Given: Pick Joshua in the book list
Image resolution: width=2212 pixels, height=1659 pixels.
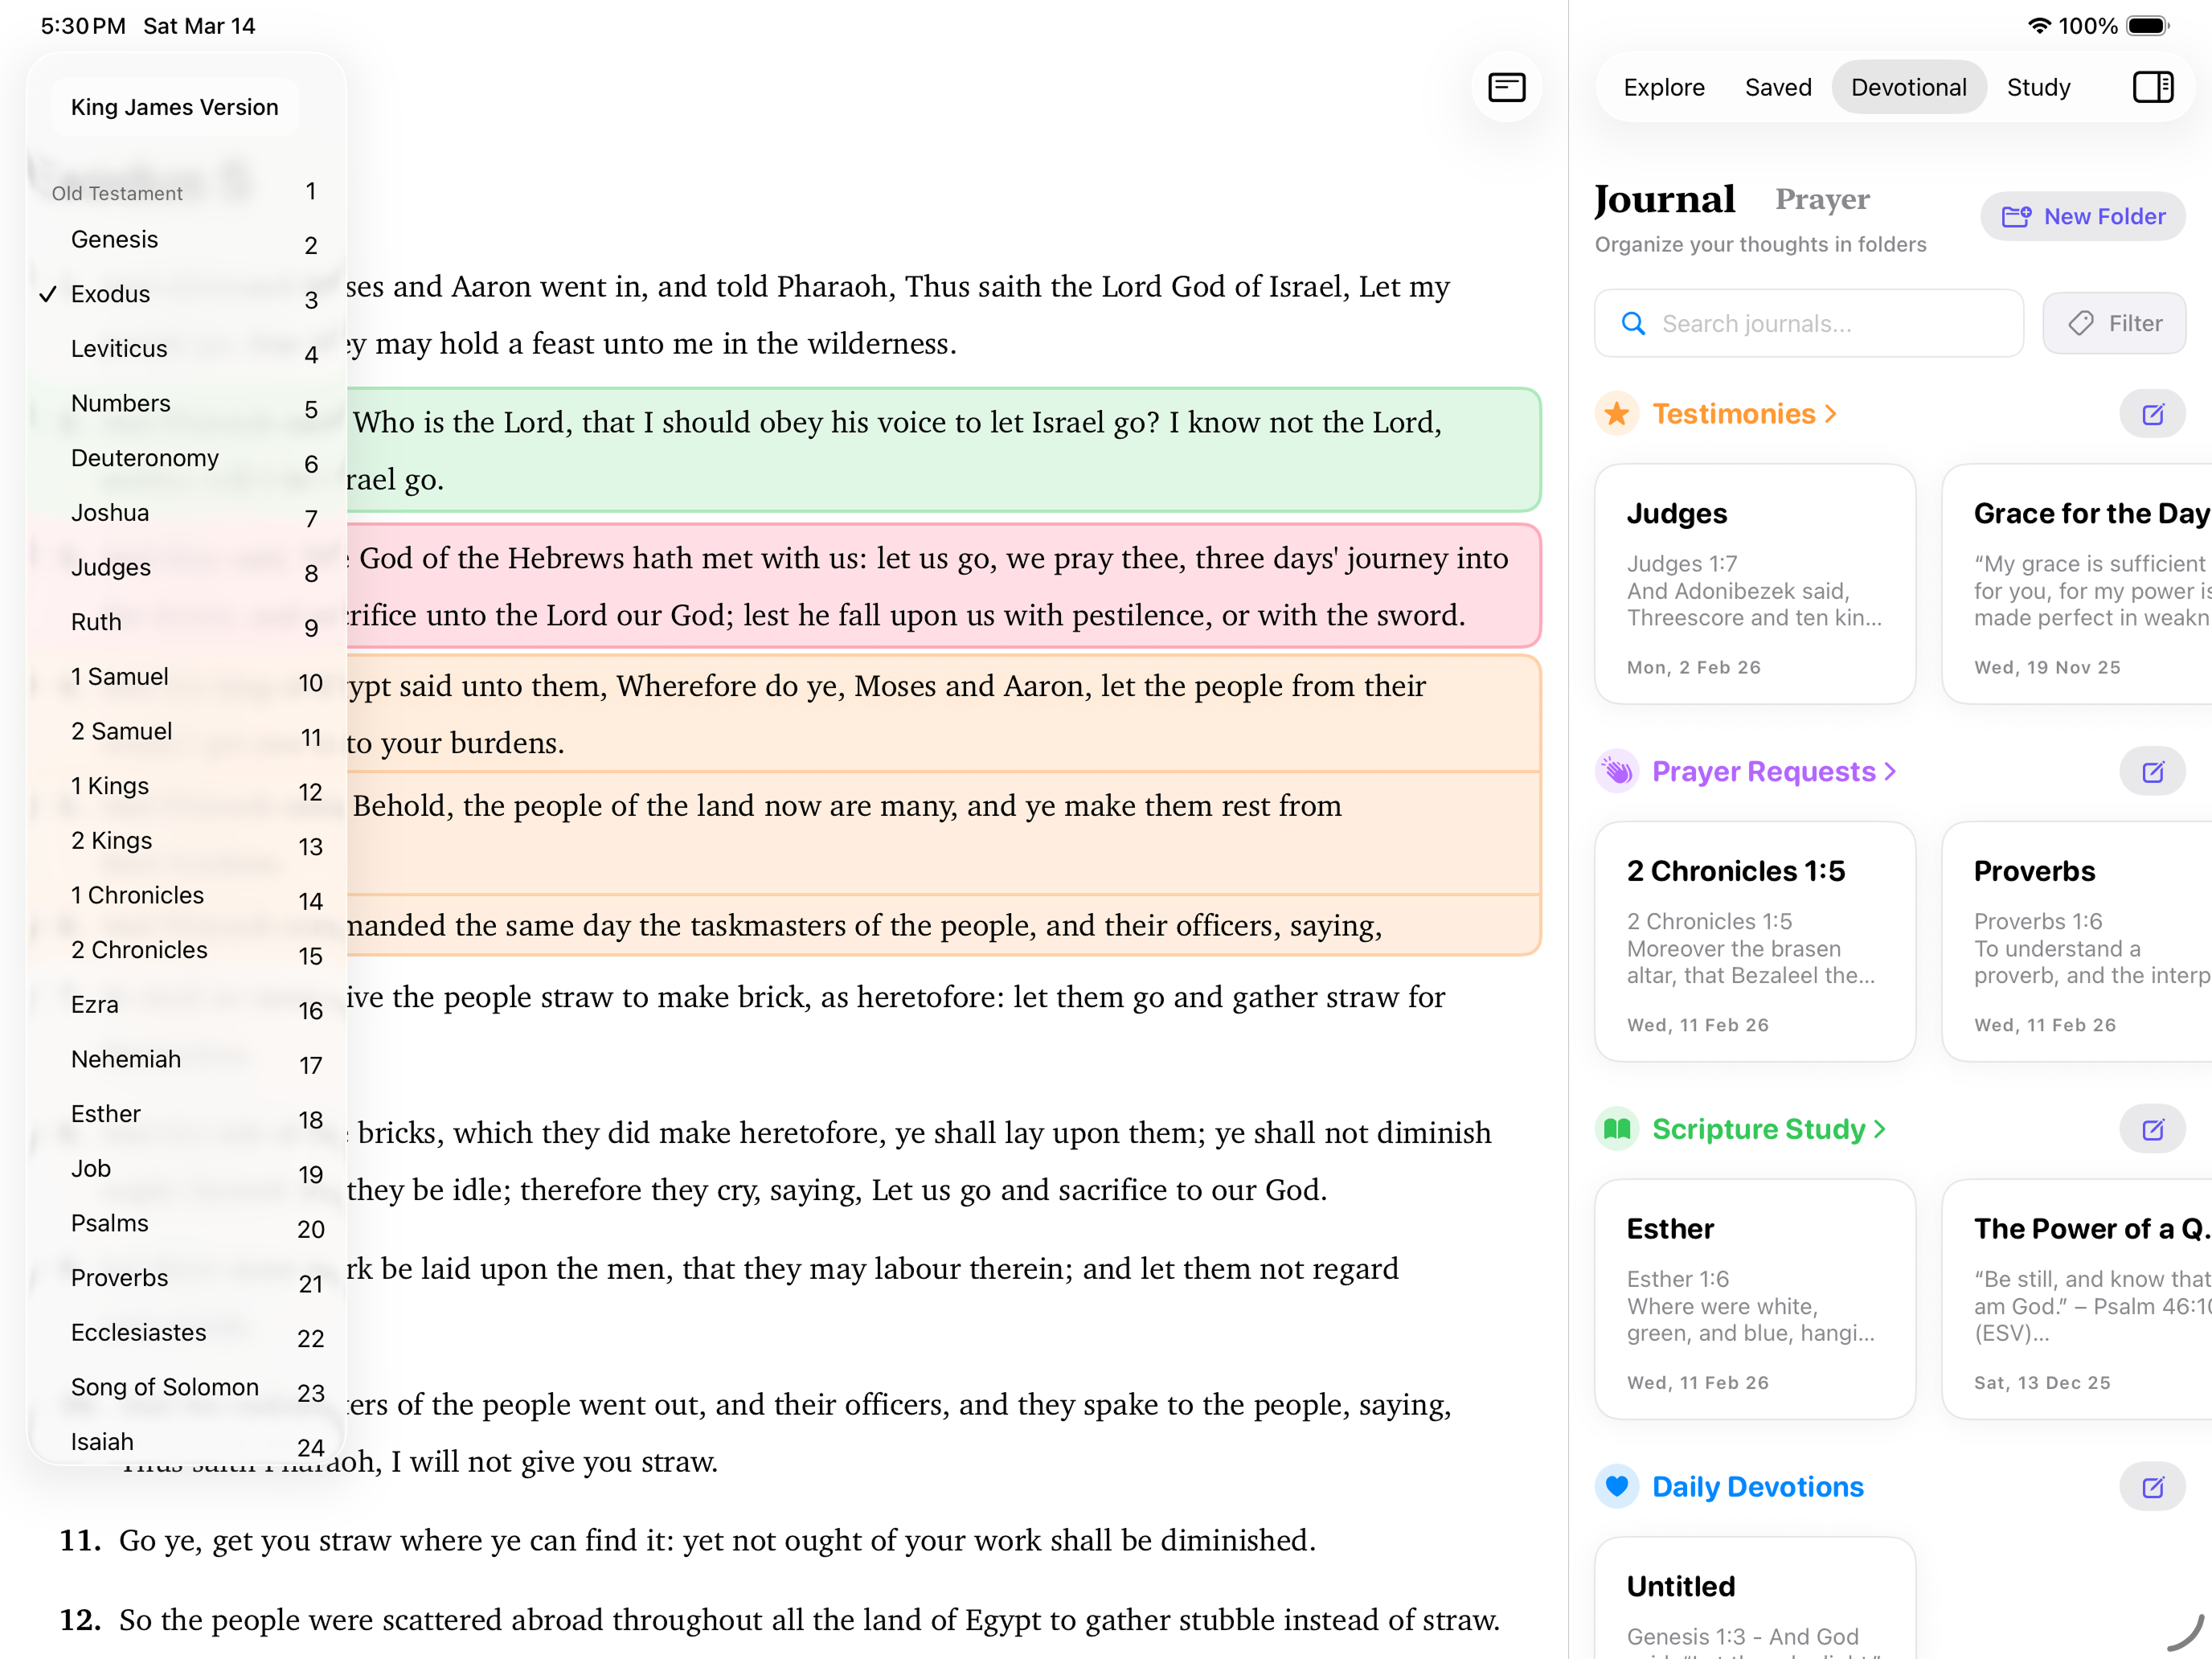Looking at the screenshot, I should click(x=110, y=512).
